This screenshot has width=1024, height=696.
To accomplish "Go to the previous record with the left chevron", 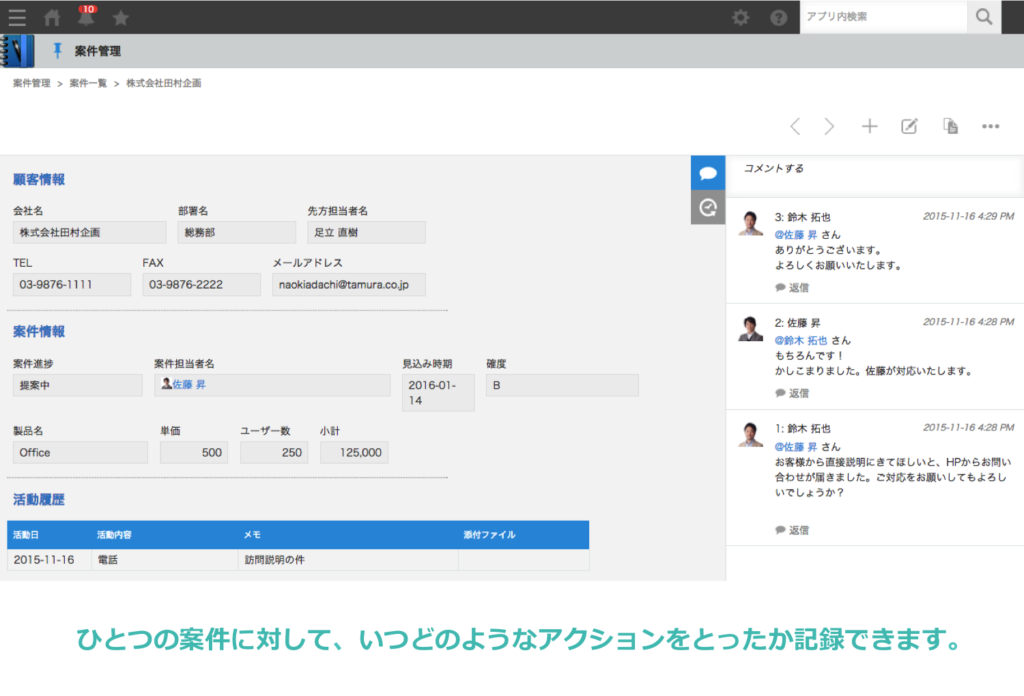I will point(795,126).
